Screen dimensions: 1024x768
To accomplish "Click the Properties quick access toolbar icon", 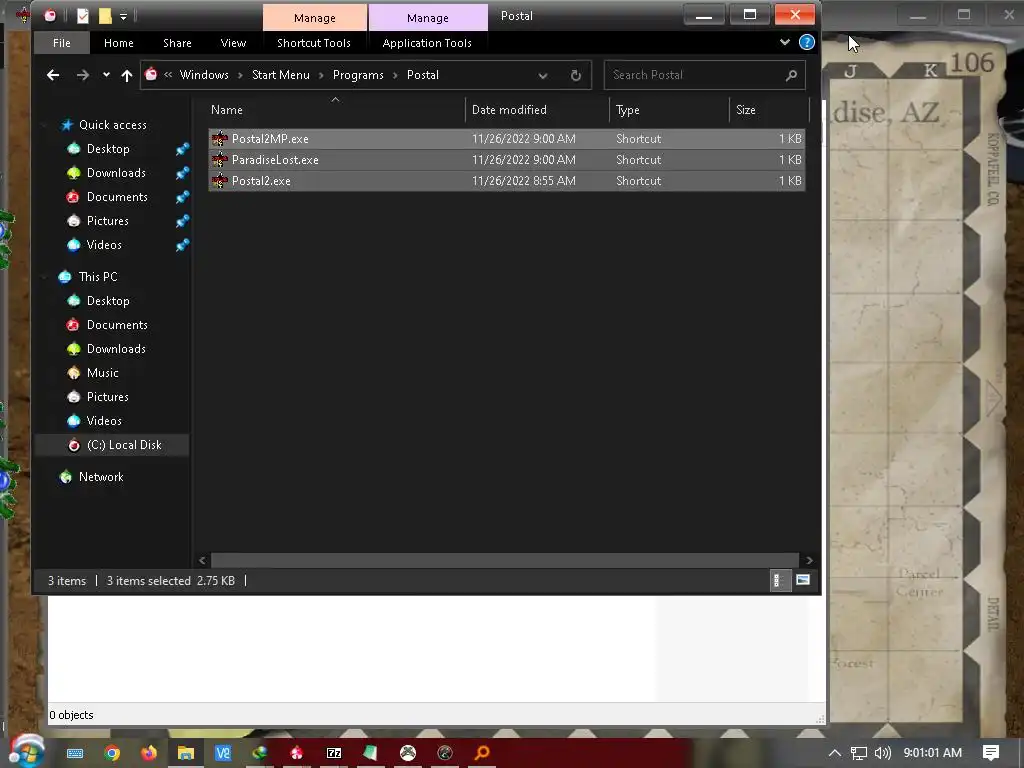I will coord(82,16).
